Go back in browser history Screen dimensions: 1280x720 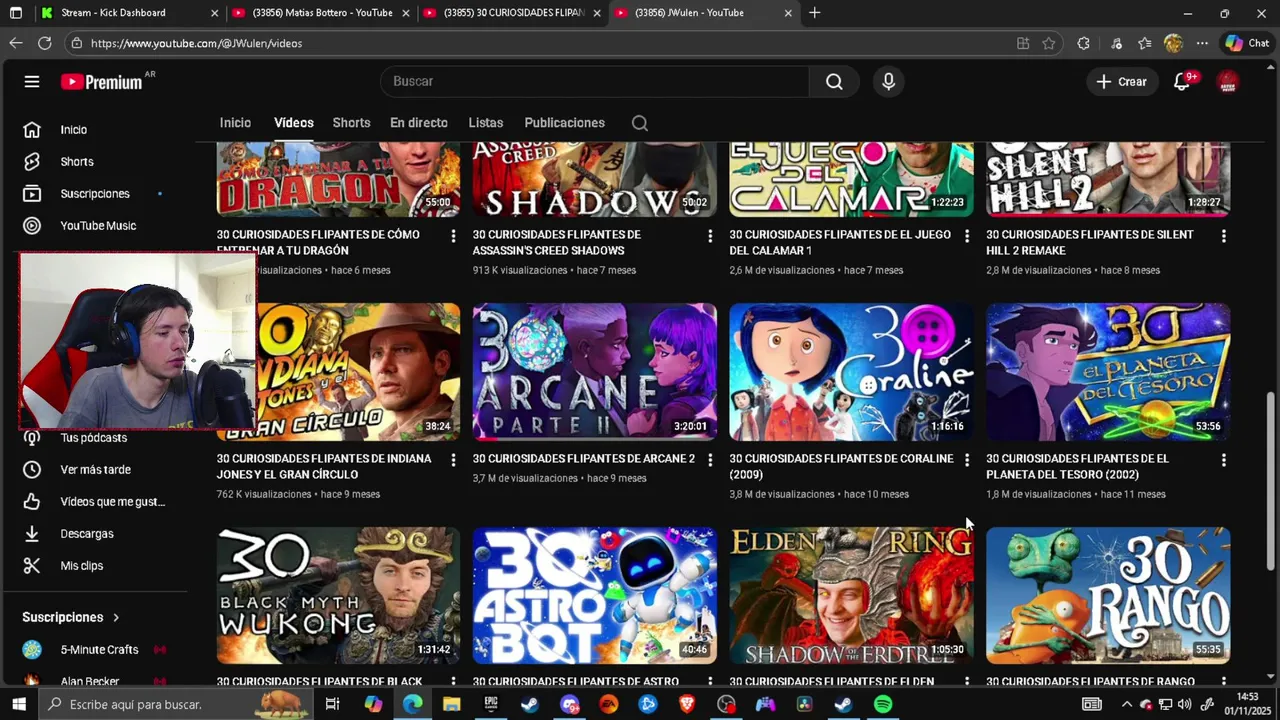(15, 44)
